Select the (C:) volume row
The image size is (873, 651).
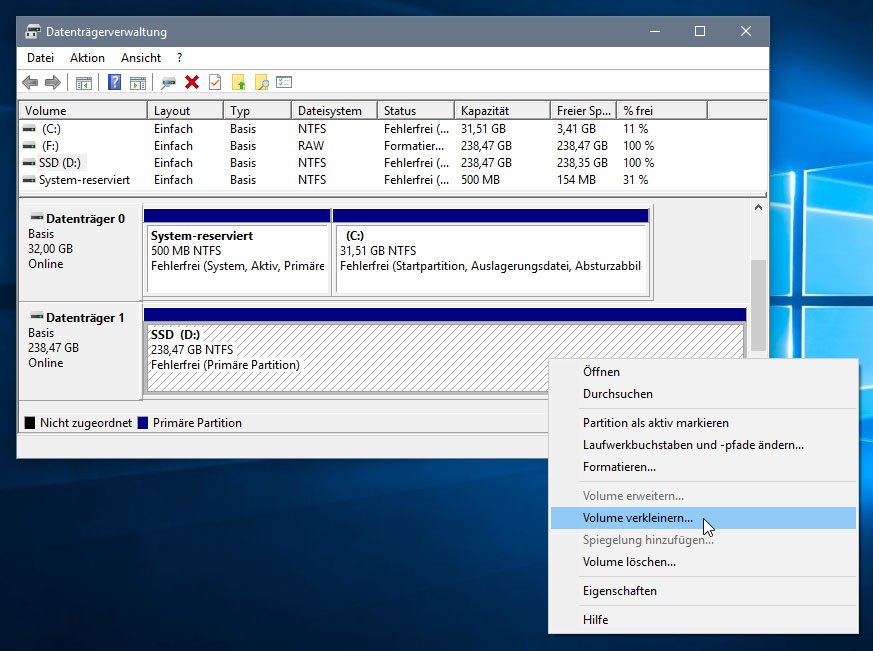coord(393,129)
